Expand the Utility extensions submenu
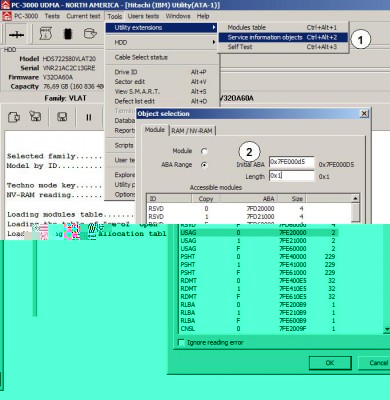 tap(161, 28)
